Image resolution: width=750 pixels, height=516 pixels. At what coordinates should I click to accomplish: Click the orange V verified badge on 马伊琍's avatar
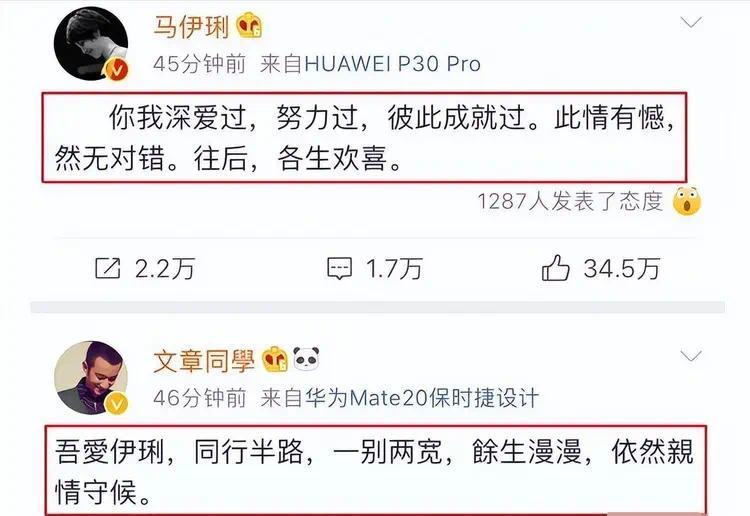pos(117,70)
